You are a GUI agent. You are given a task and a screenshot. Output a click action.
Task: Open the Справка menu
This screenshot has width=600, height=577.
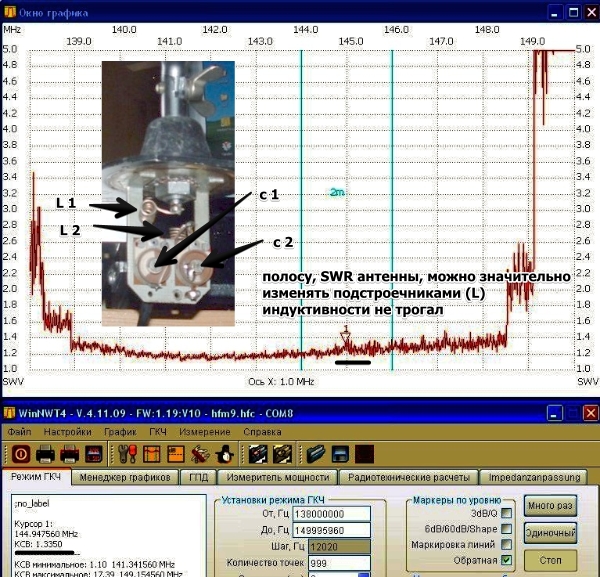[262, 432]
